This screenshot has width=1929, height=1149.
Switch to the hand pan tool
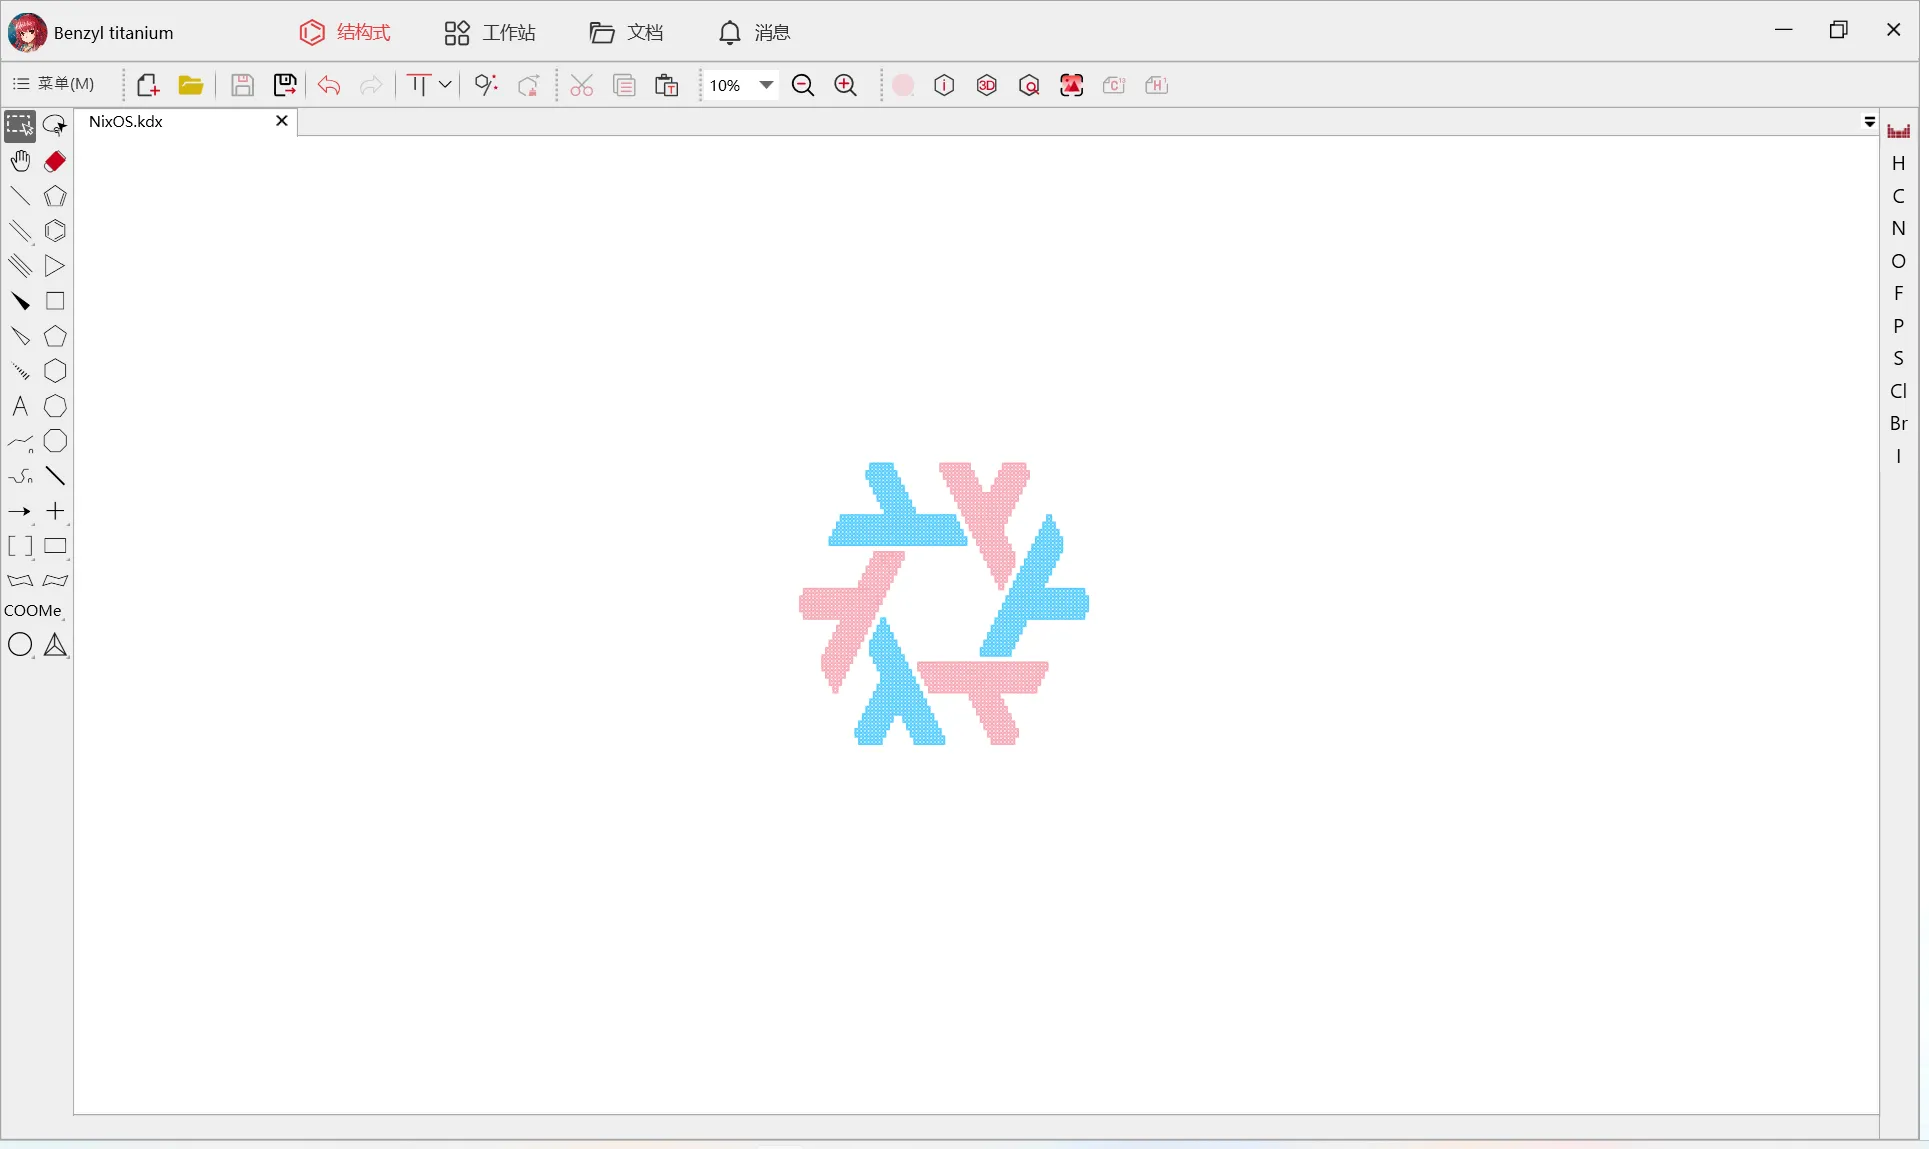[20, 161]
